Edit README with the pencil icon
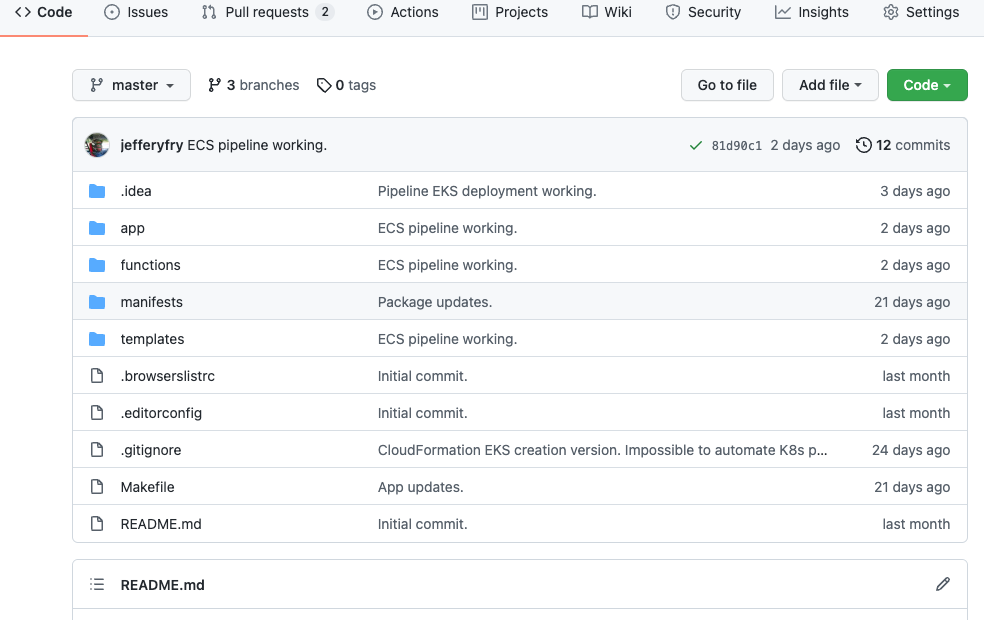The width and height of the screenshot is (984, 620). pos(943,584)
